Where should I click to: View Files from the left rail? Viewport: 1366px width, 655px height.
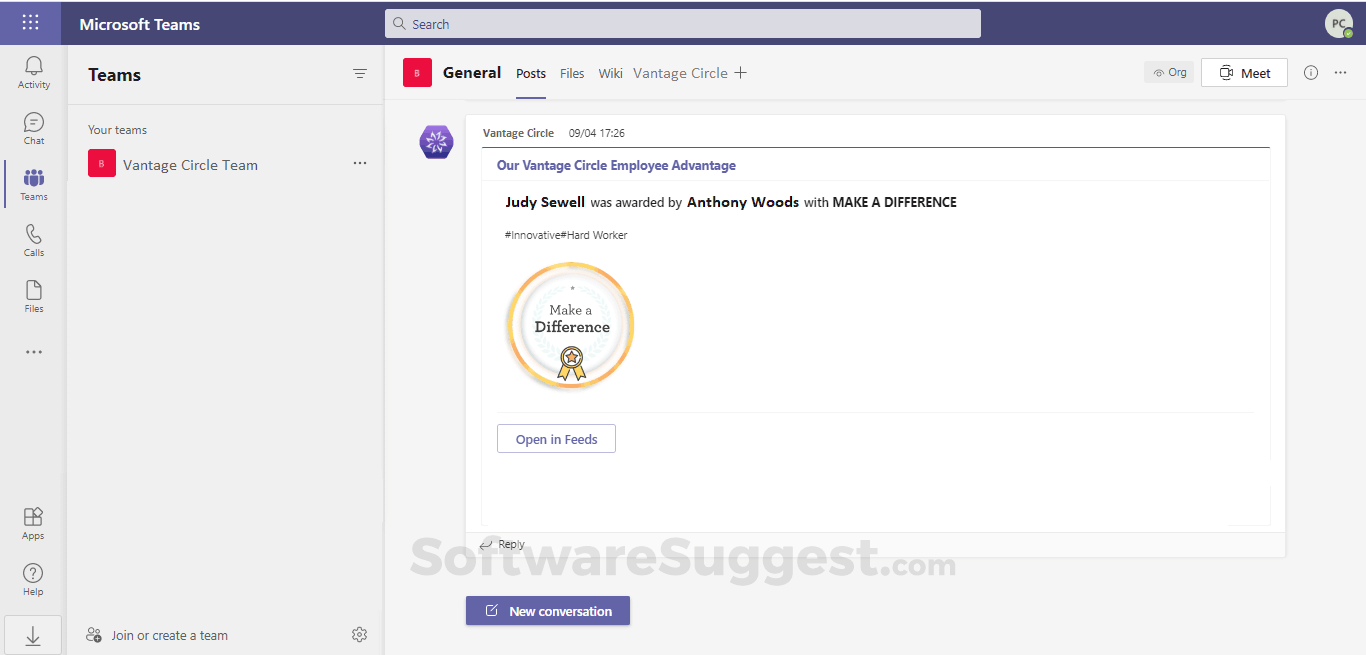point(33,294)
